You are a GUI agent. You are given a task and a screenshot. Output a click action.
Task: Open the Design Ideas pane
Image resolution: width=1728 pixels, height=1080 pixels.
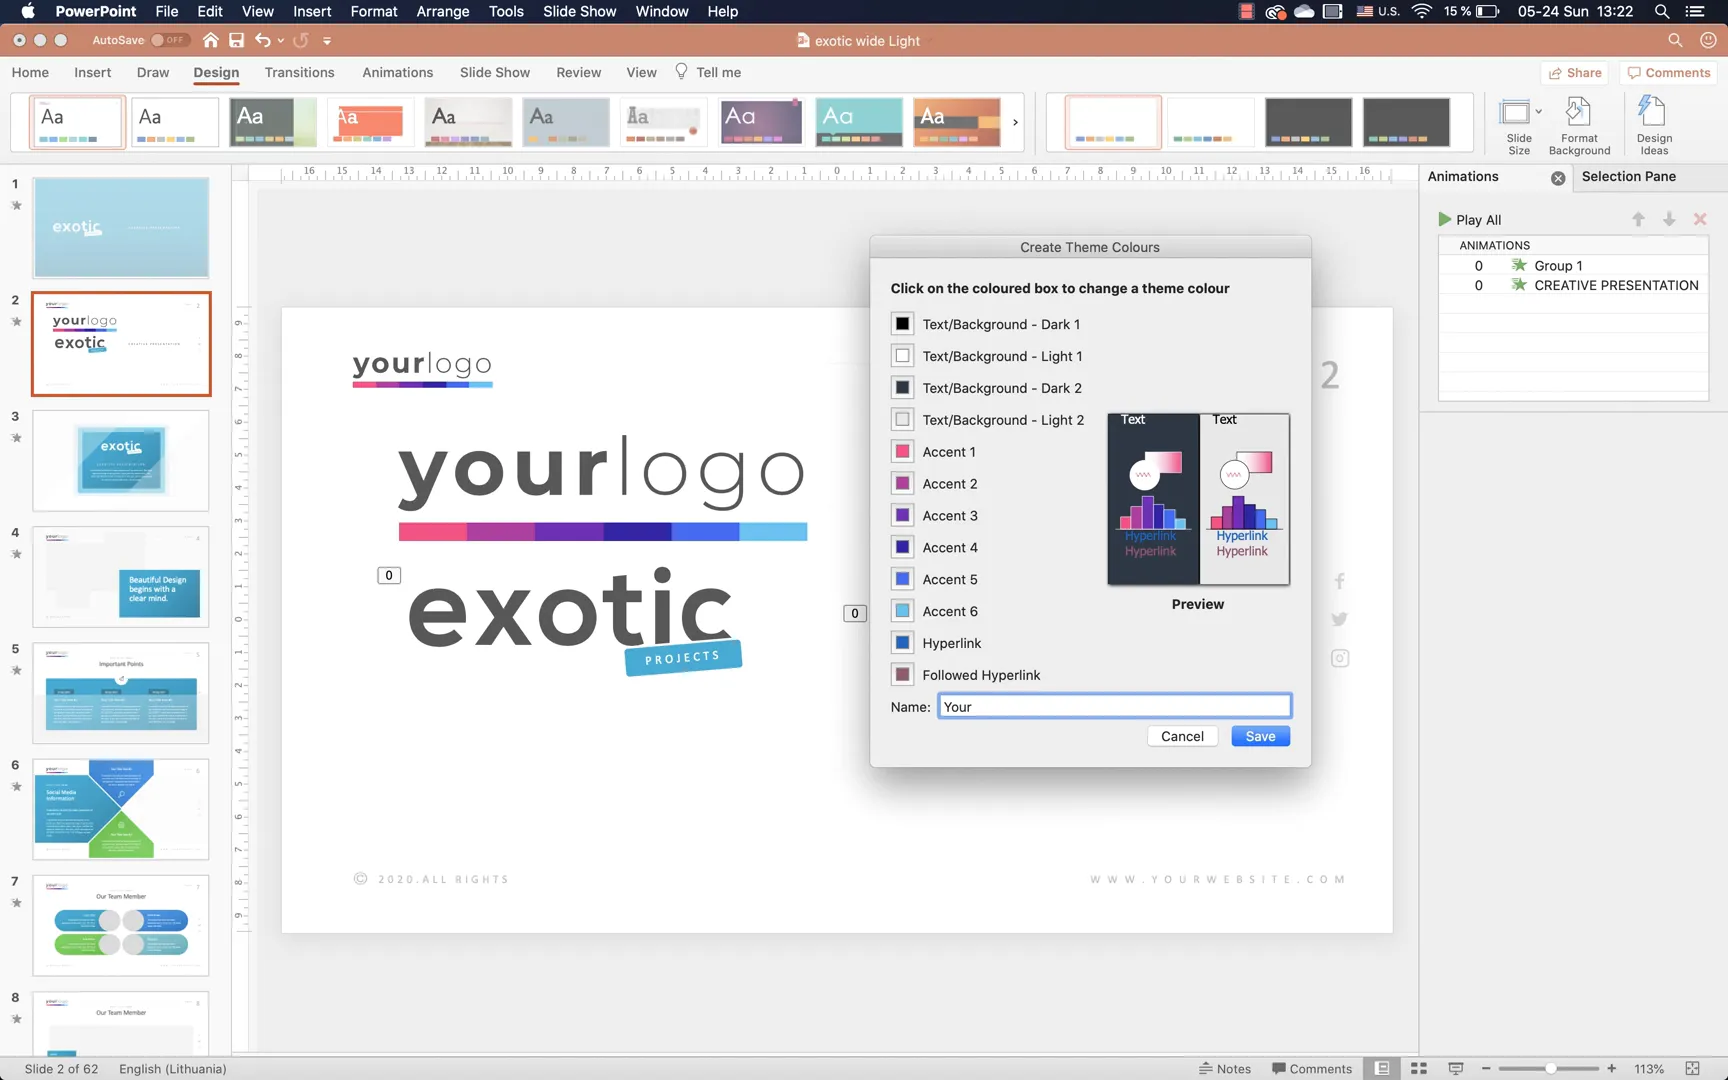pyautogui.click(x=1653, y=122)
